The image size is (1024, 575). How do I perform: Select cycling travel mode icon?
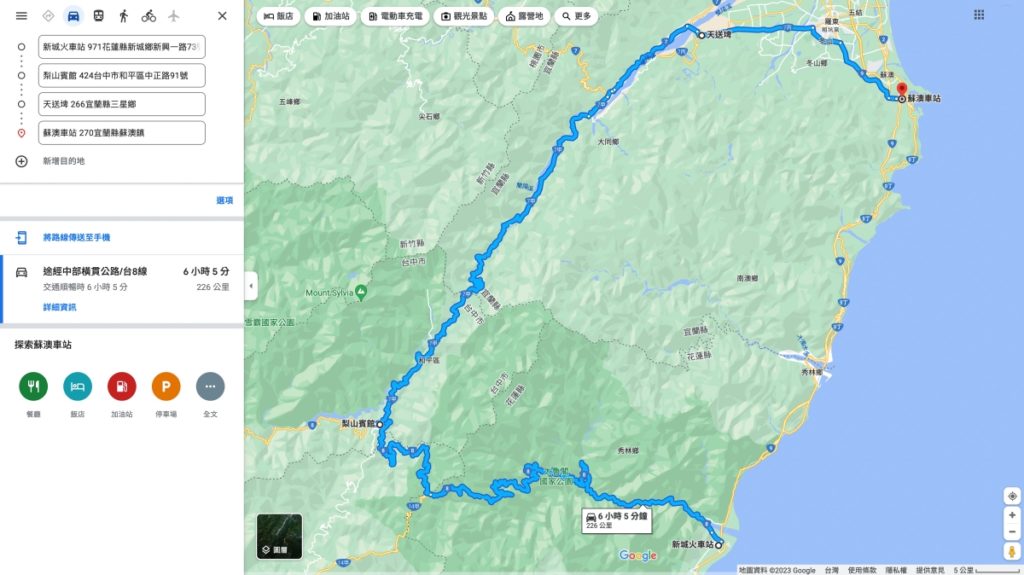[x=149, y=16]
